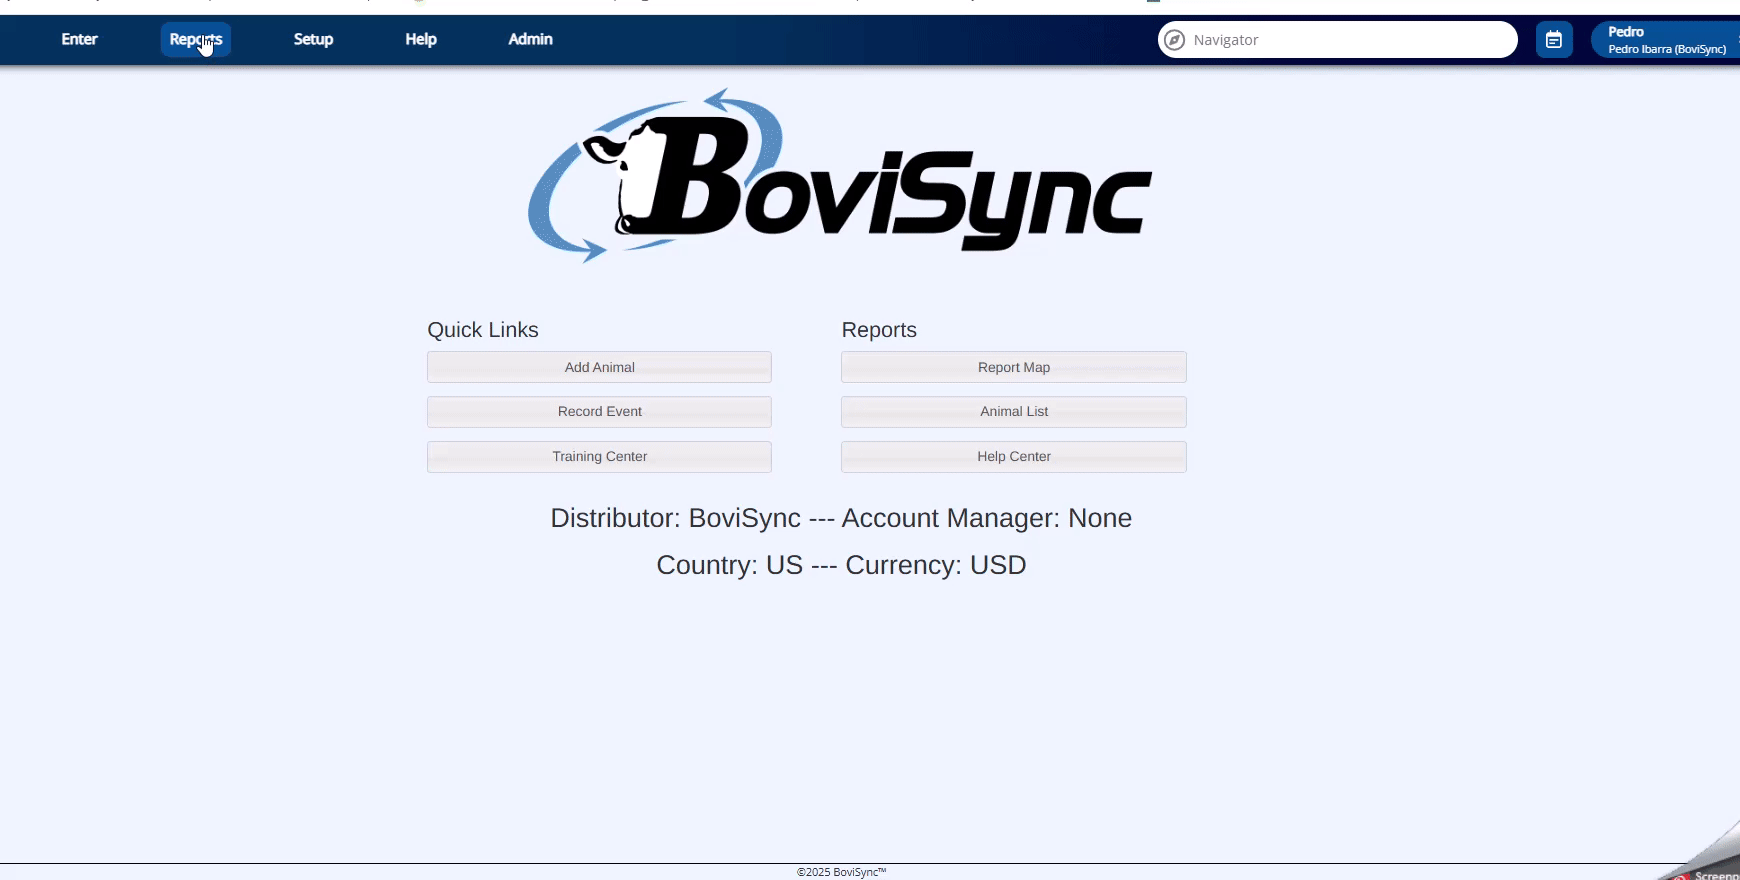
Task: Click the Reports section heading
Action: (x=879, y=330)
